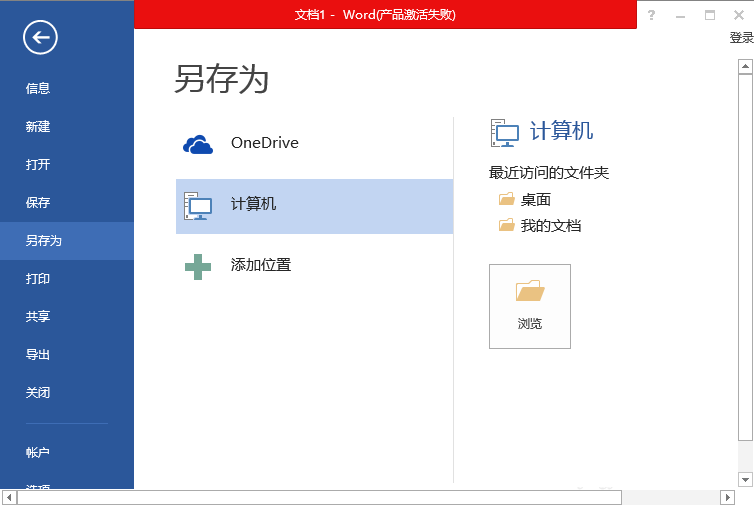Choose 关闭 in the sidebar
This screenshot has height=506, width=754.
tap(38, 392)
